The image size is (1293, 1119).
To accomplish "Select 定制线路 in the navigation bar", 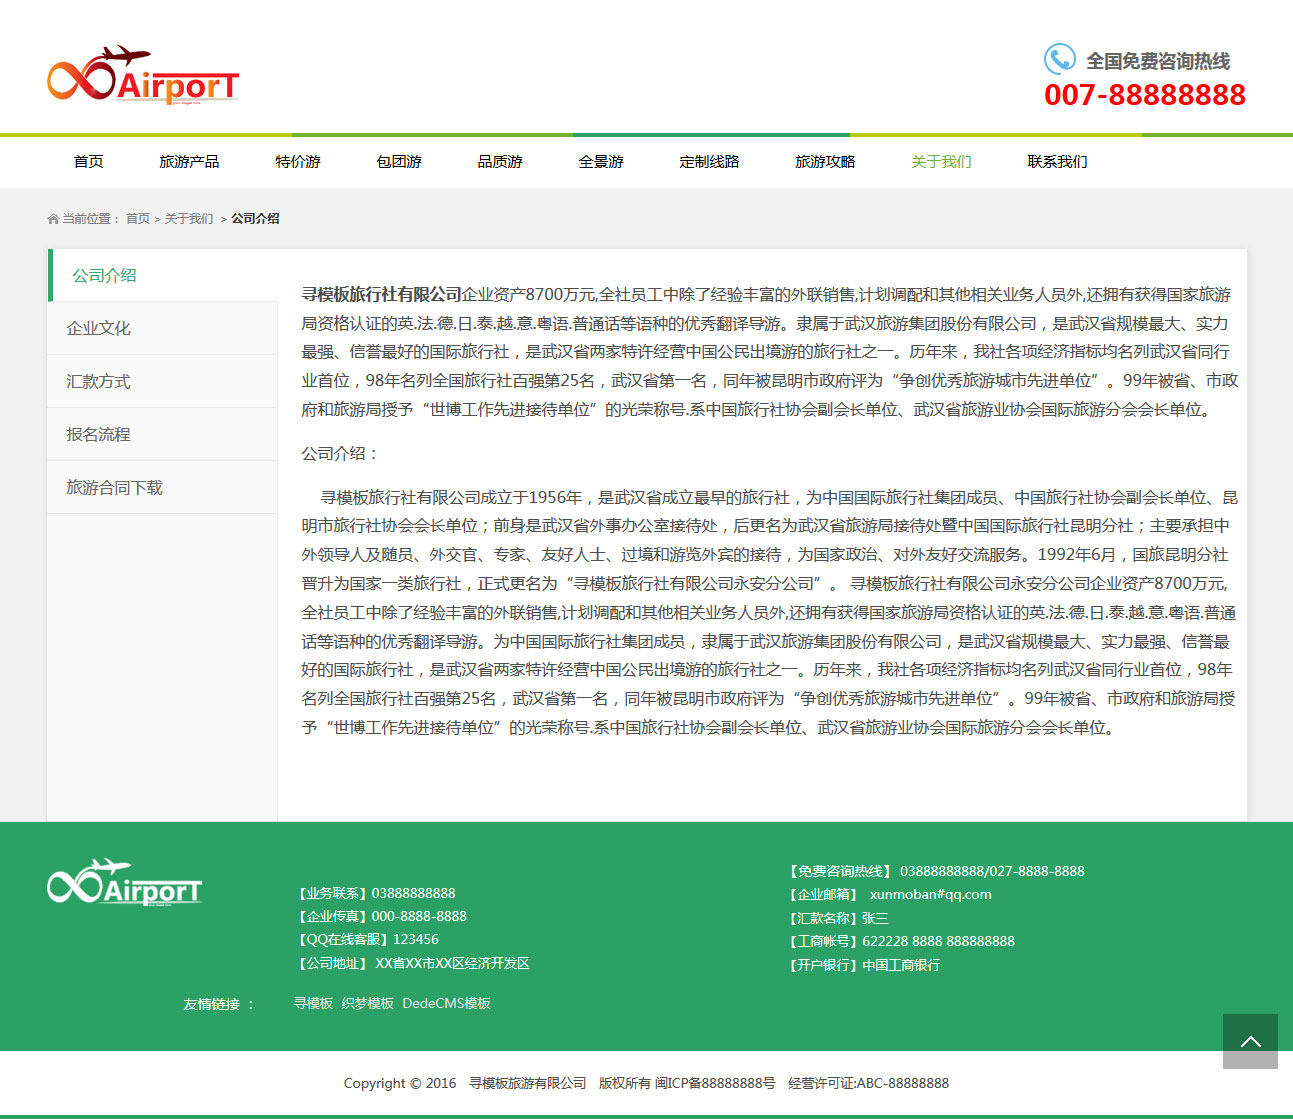I will point(709,162).
